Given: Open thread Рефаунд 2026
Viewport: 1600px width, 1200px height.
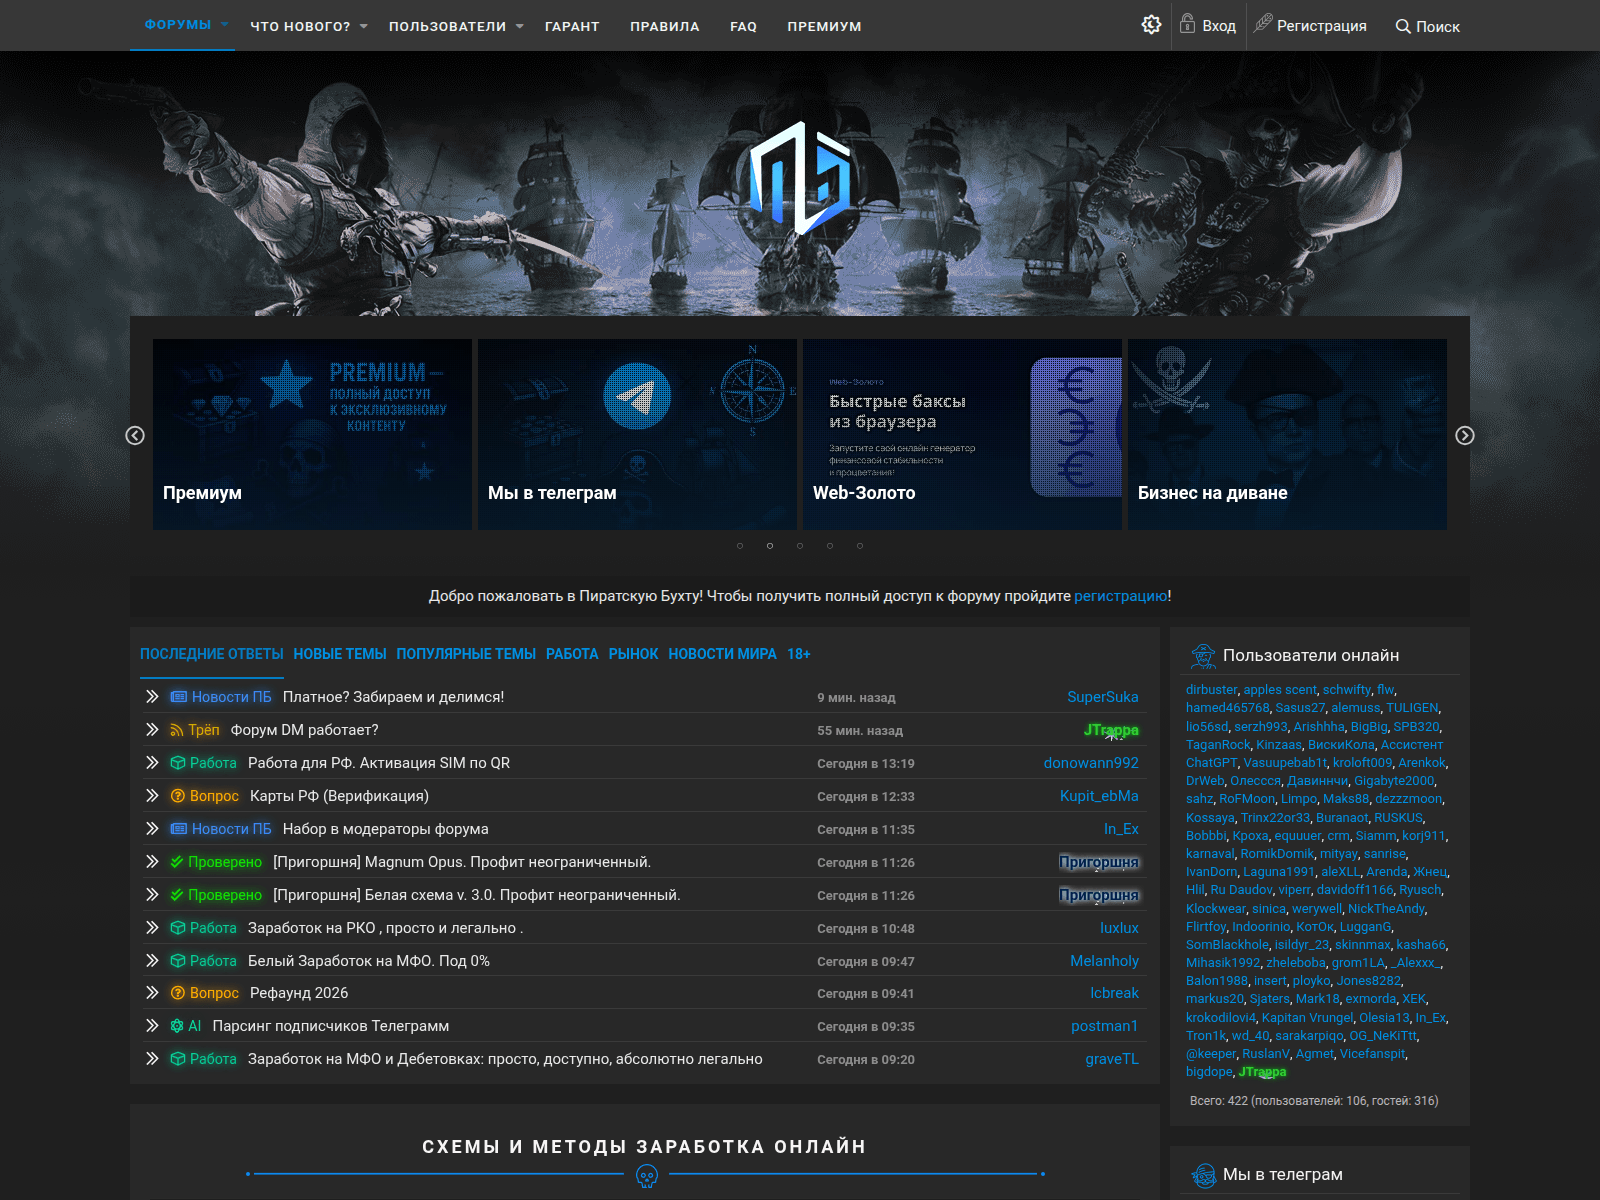Looking at the screenshot, I should (x=299, y=993).
